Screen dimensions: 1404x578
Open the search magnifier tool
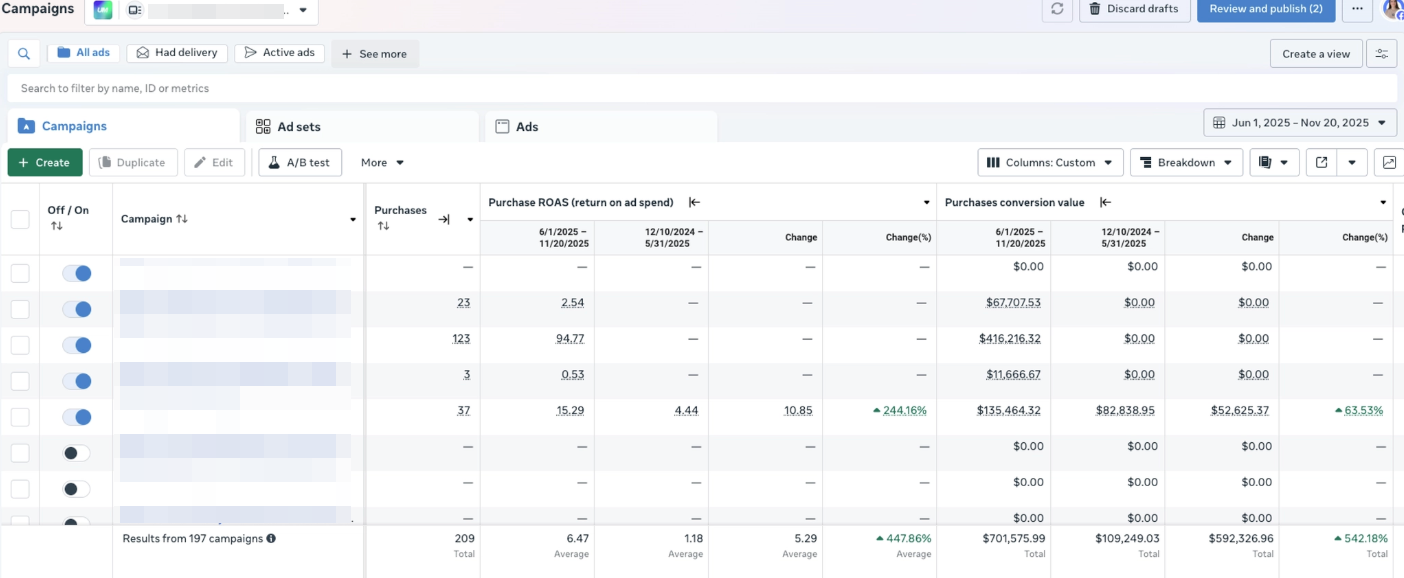pyautogui.click(x=24, y=53)
